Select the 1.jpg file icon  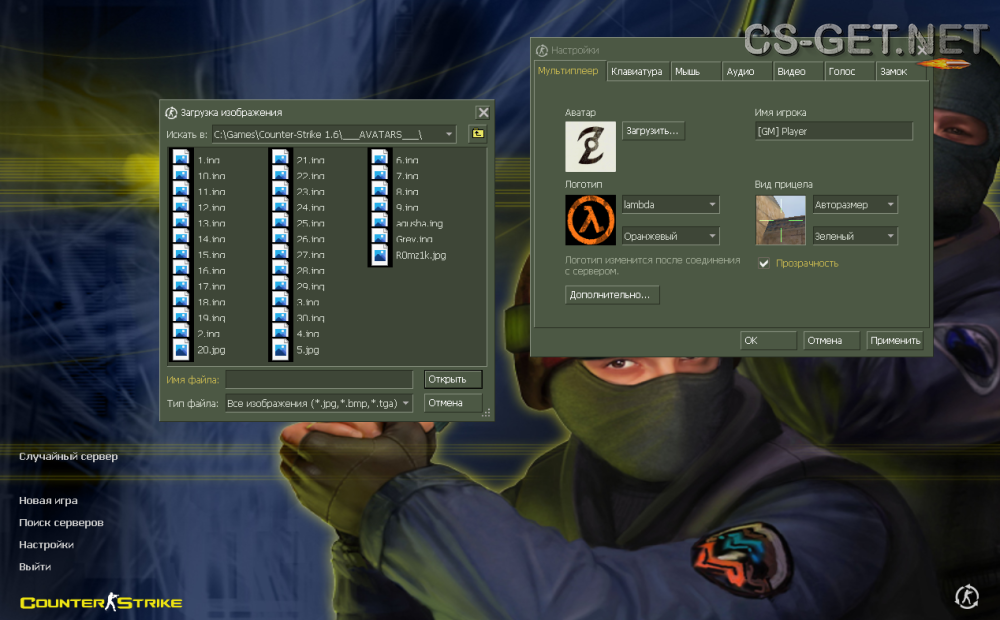[181, 157]
